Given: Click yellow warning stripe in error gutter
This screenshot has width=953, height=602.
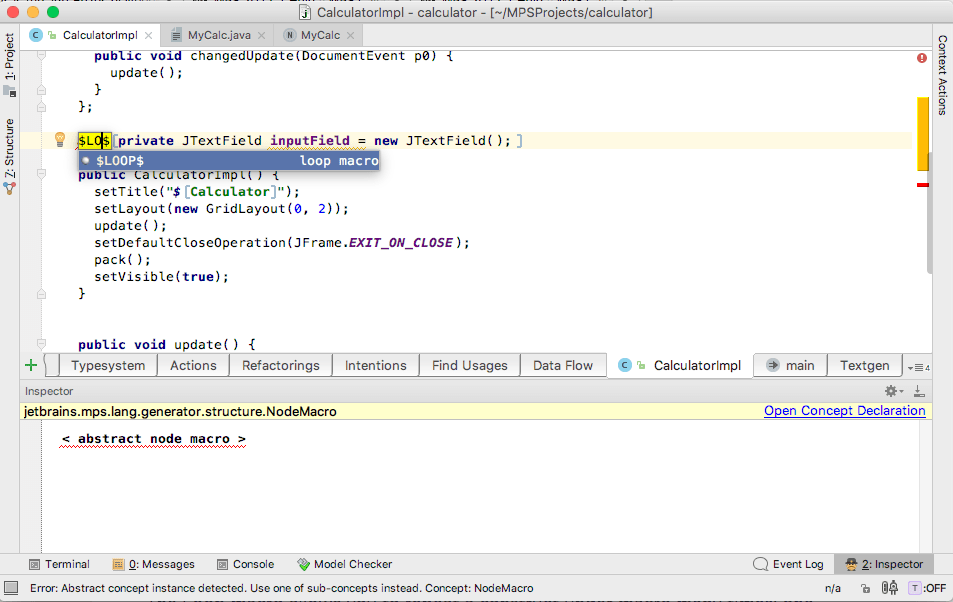Looking at the screenshot, I should tap(923, 120).
